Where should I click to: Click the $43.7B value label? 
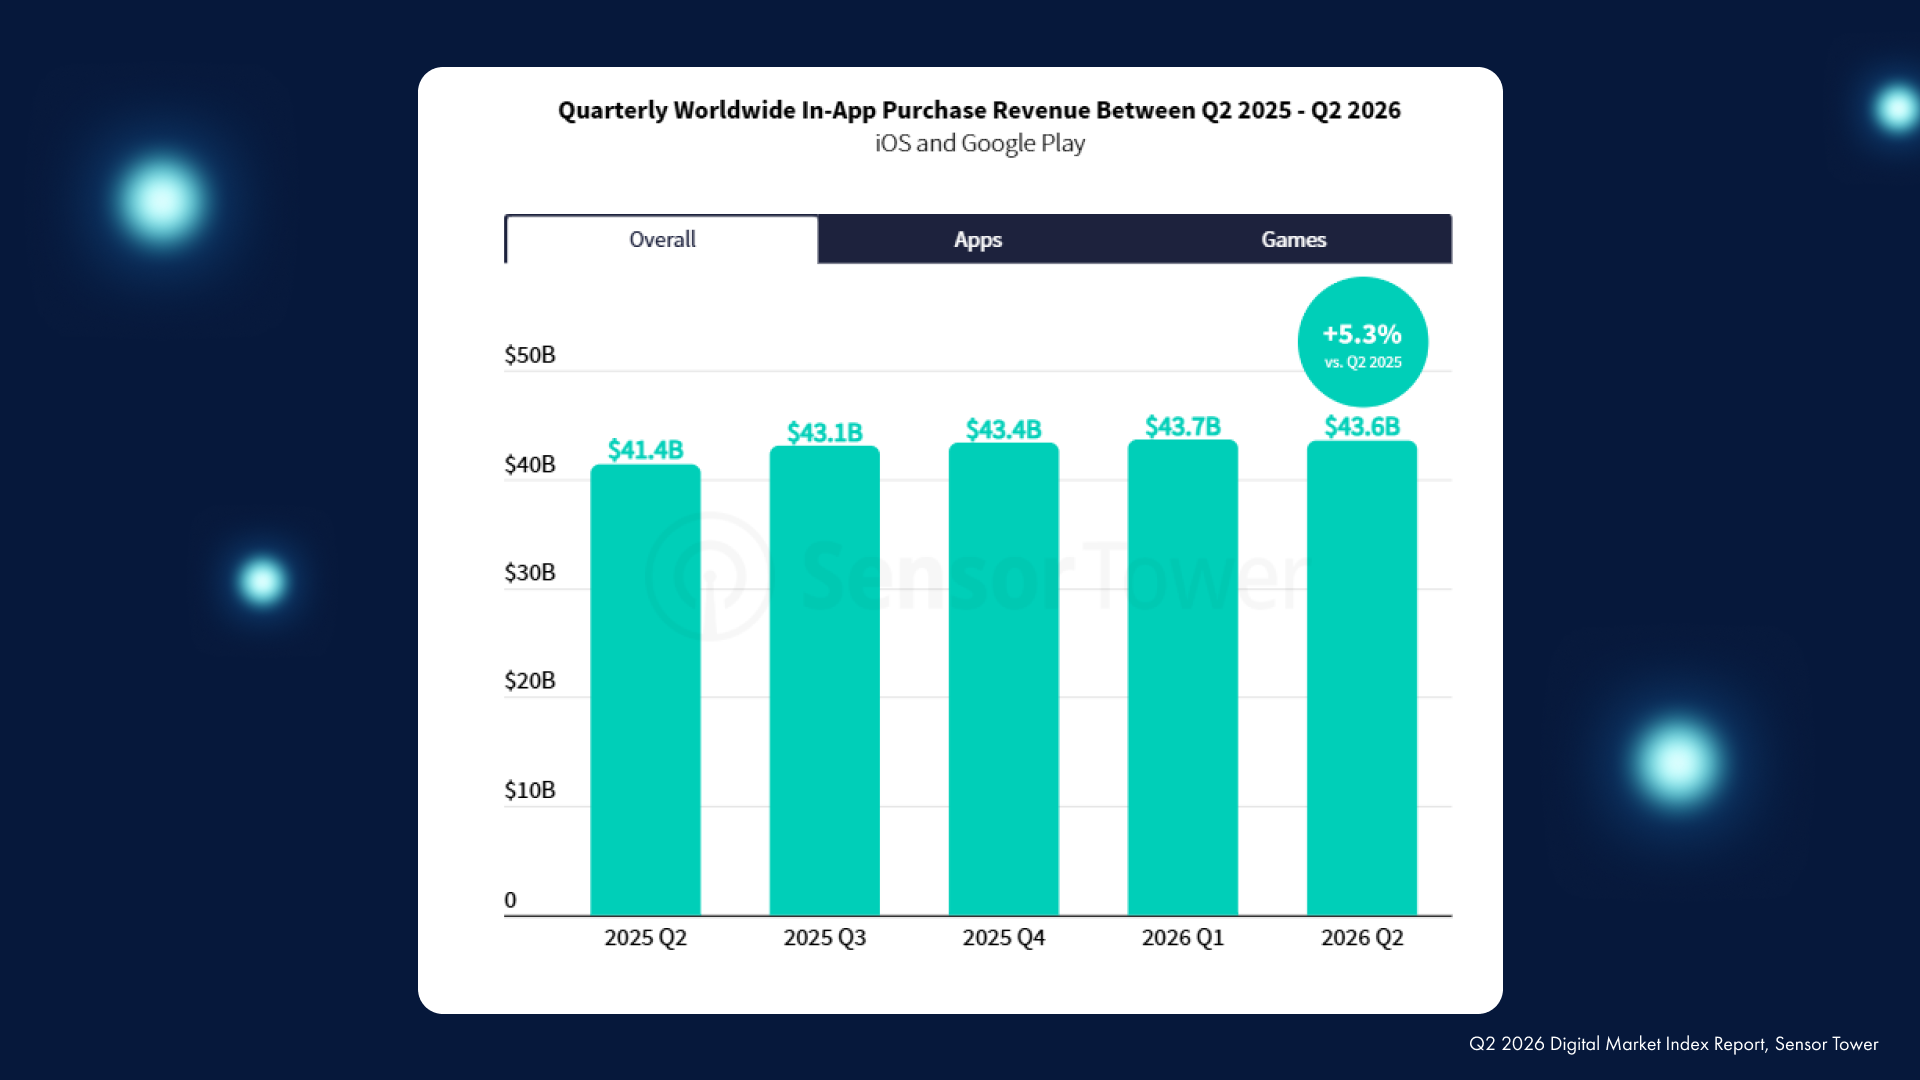click(x=1182, y=427)
